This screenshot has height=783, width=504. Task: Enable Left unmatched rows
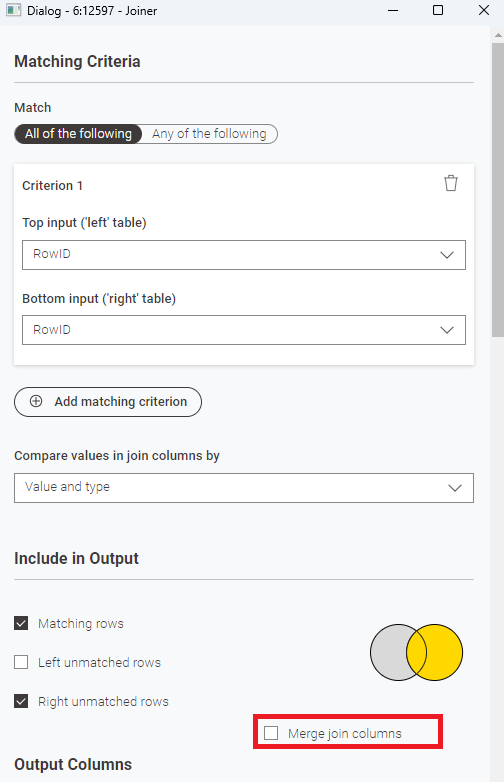click(x=21, y=662)
